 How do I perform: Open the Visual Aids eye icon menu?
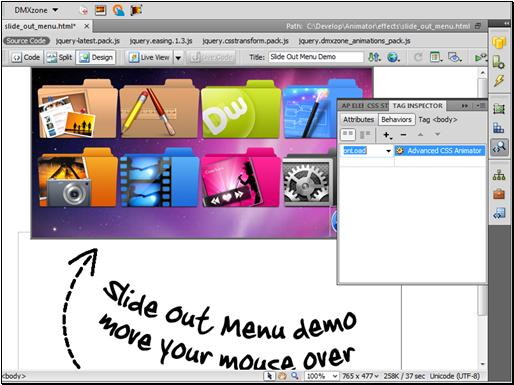(x=455, y=57)
